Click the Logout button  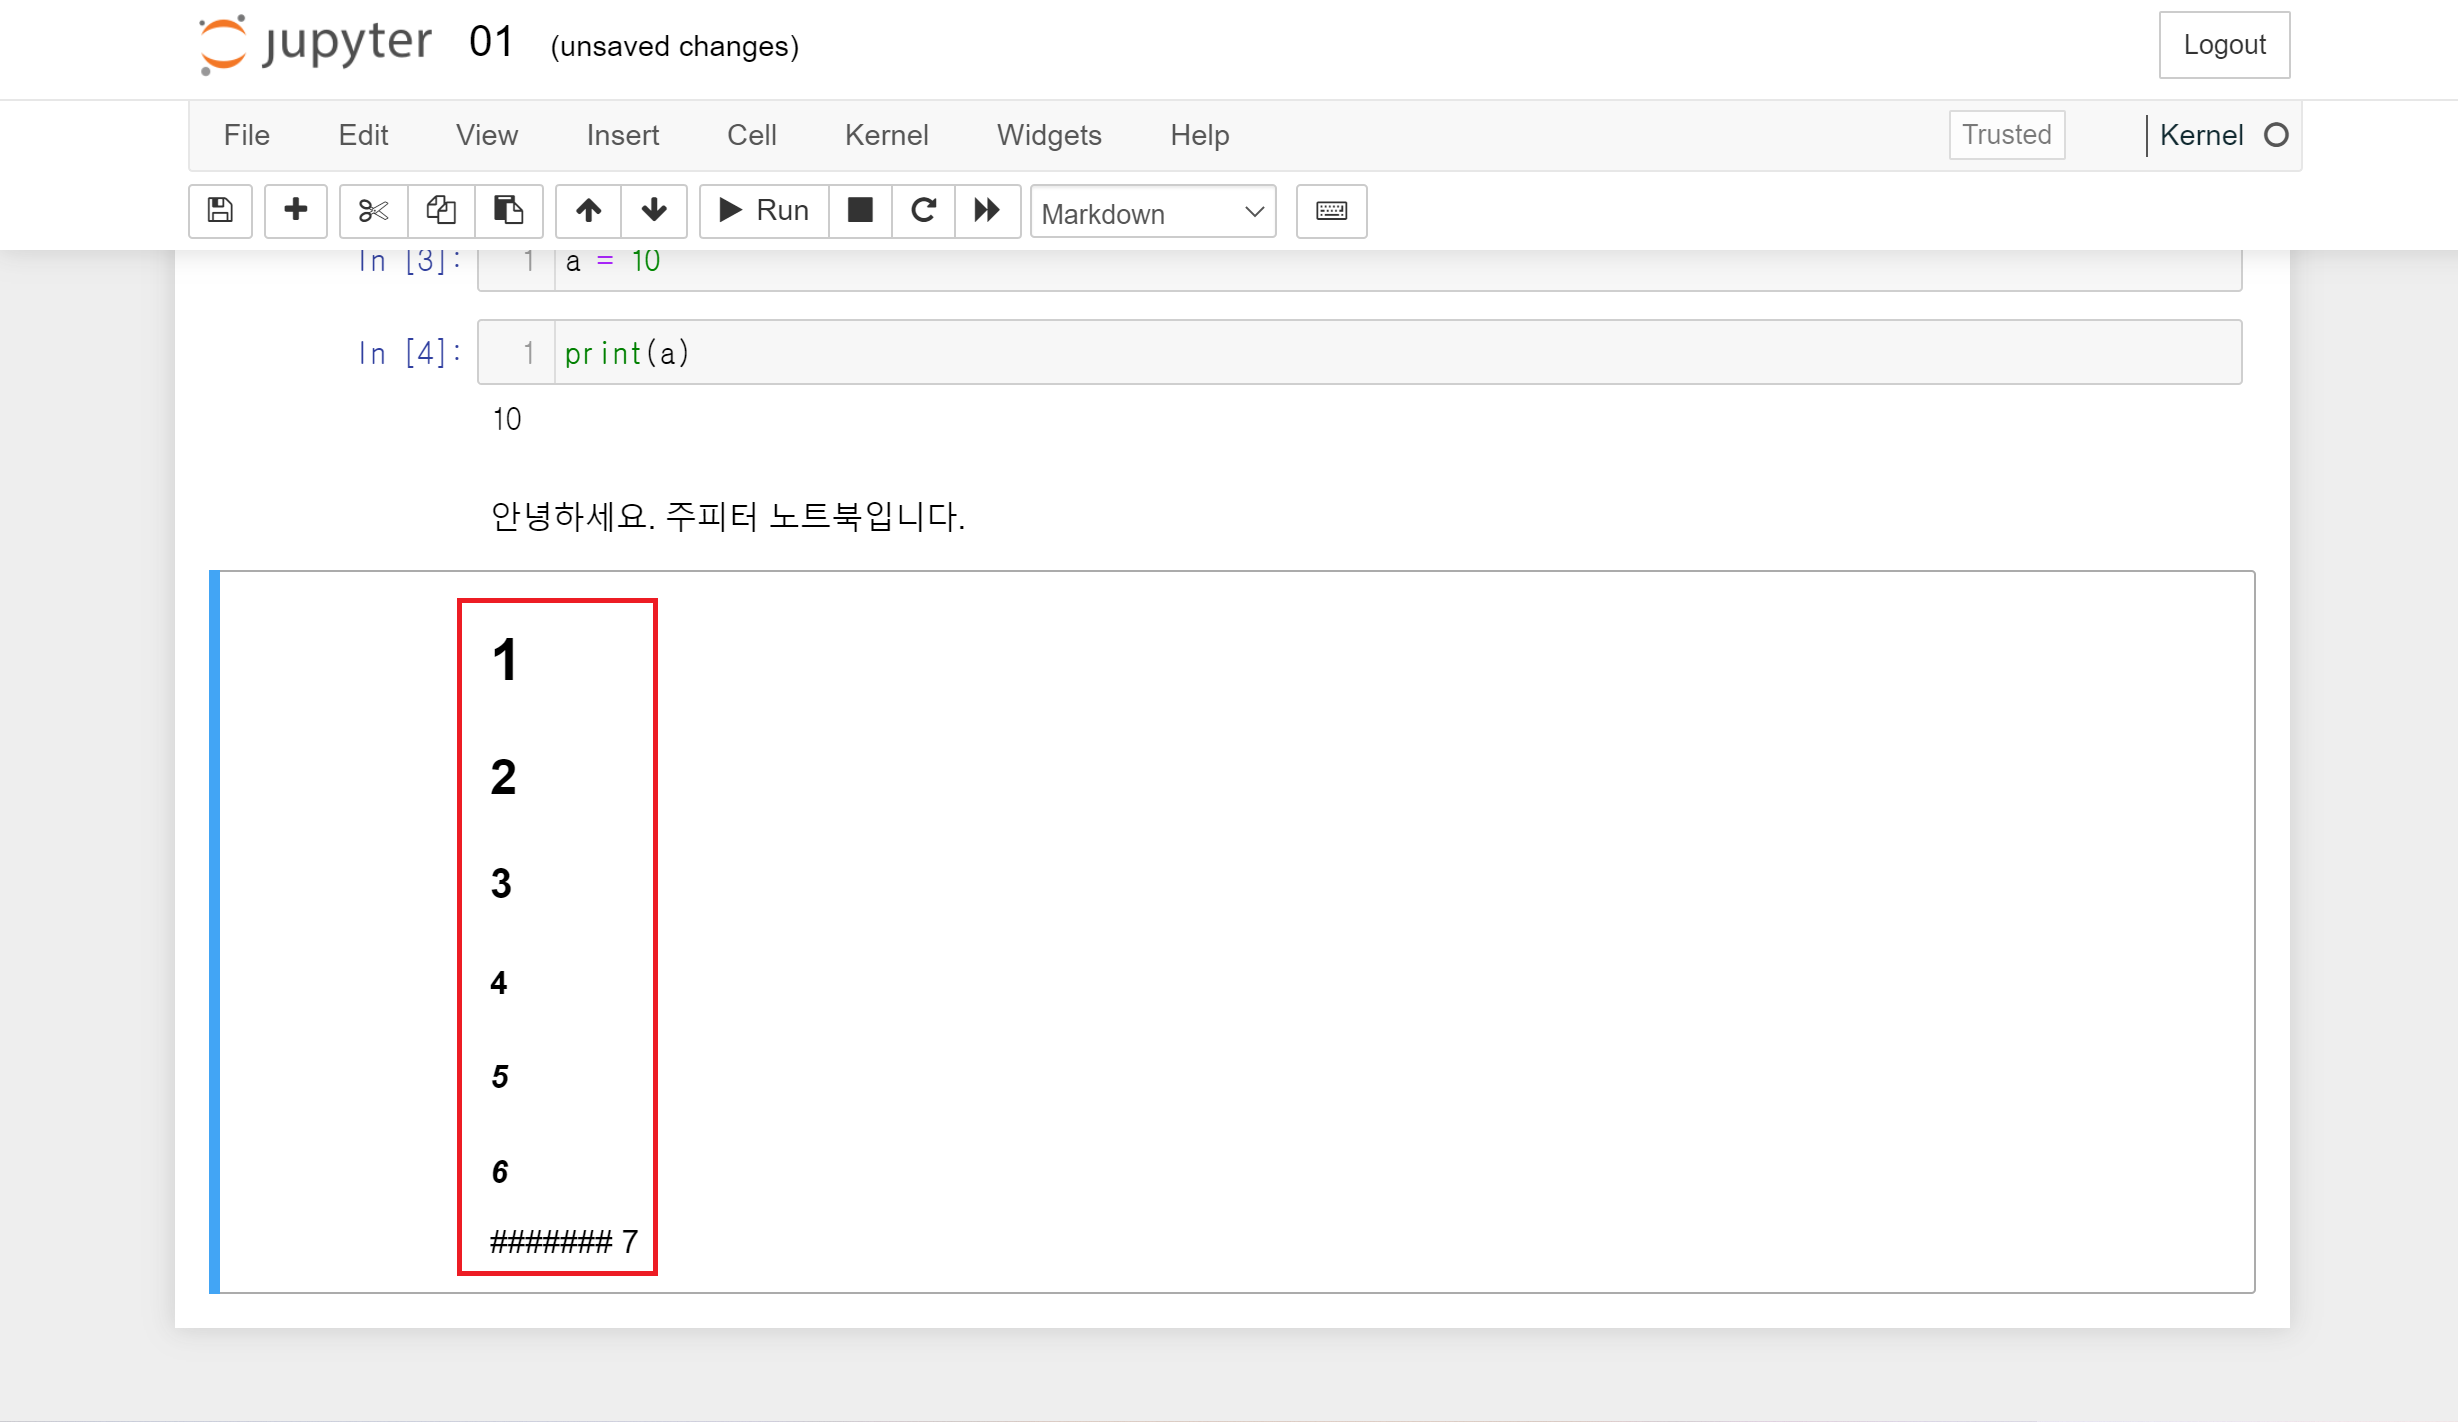tap(2223, 45)
